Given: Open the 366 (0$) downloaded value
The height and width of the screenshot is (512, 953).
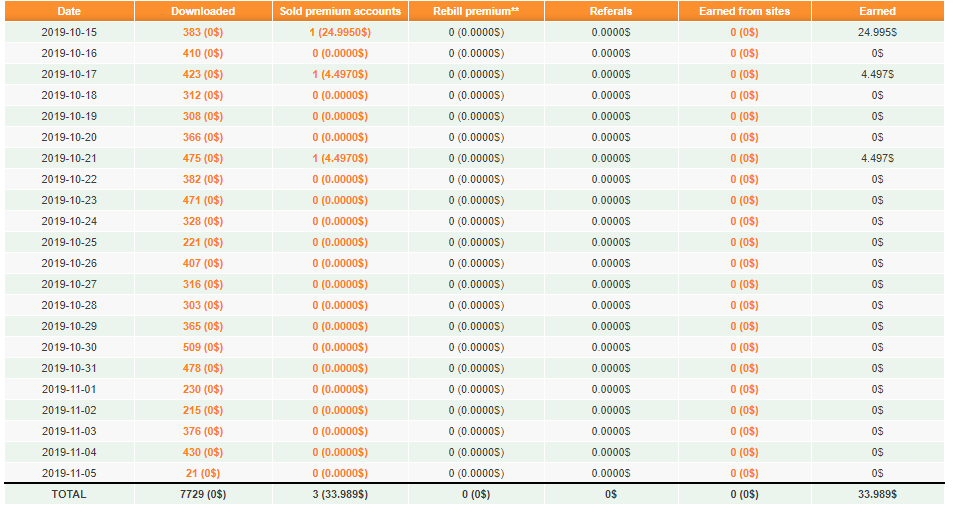Looking at the screenshot, I should point(203,137).
